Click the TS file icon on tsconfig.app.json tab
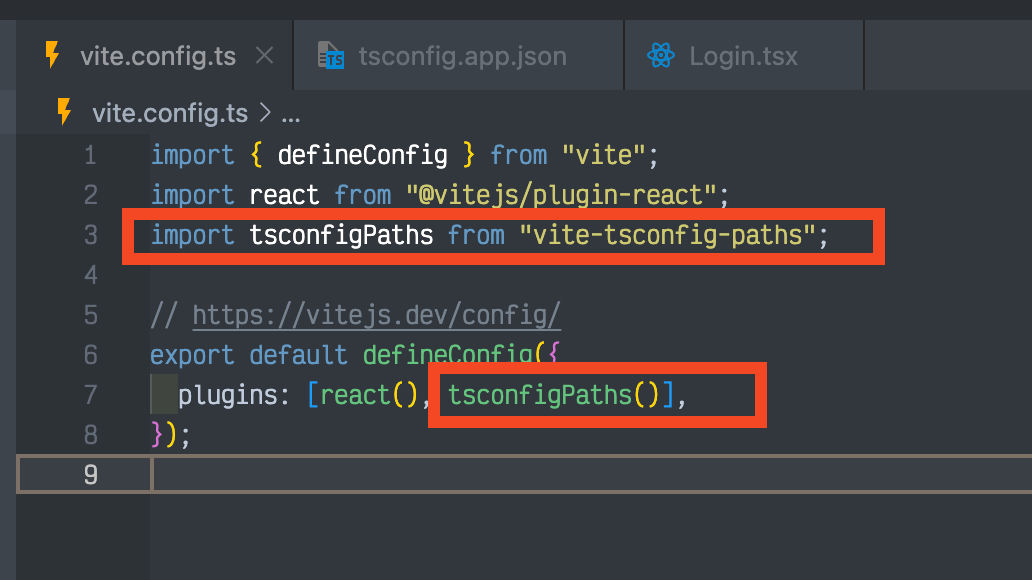 [331, 55]
